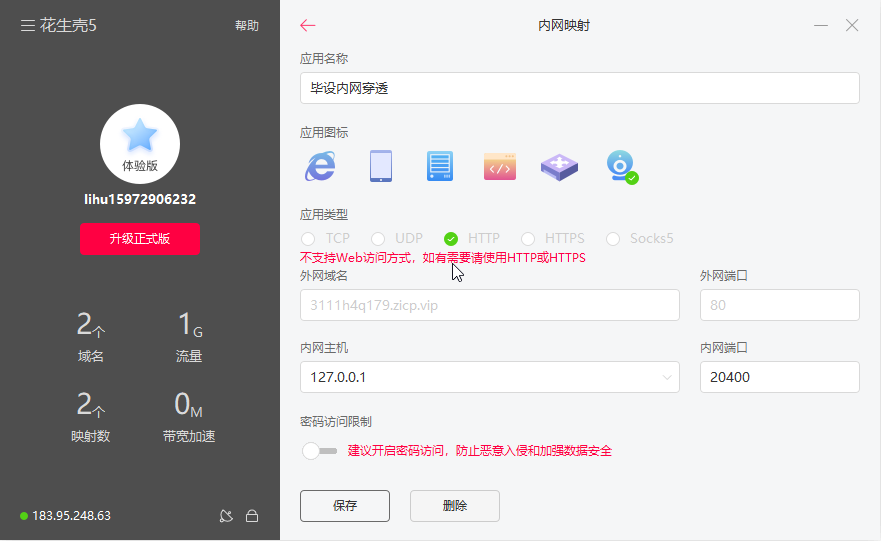Click the 外网域名 domain field
The image size is (881, 541).
pos(490,305)
